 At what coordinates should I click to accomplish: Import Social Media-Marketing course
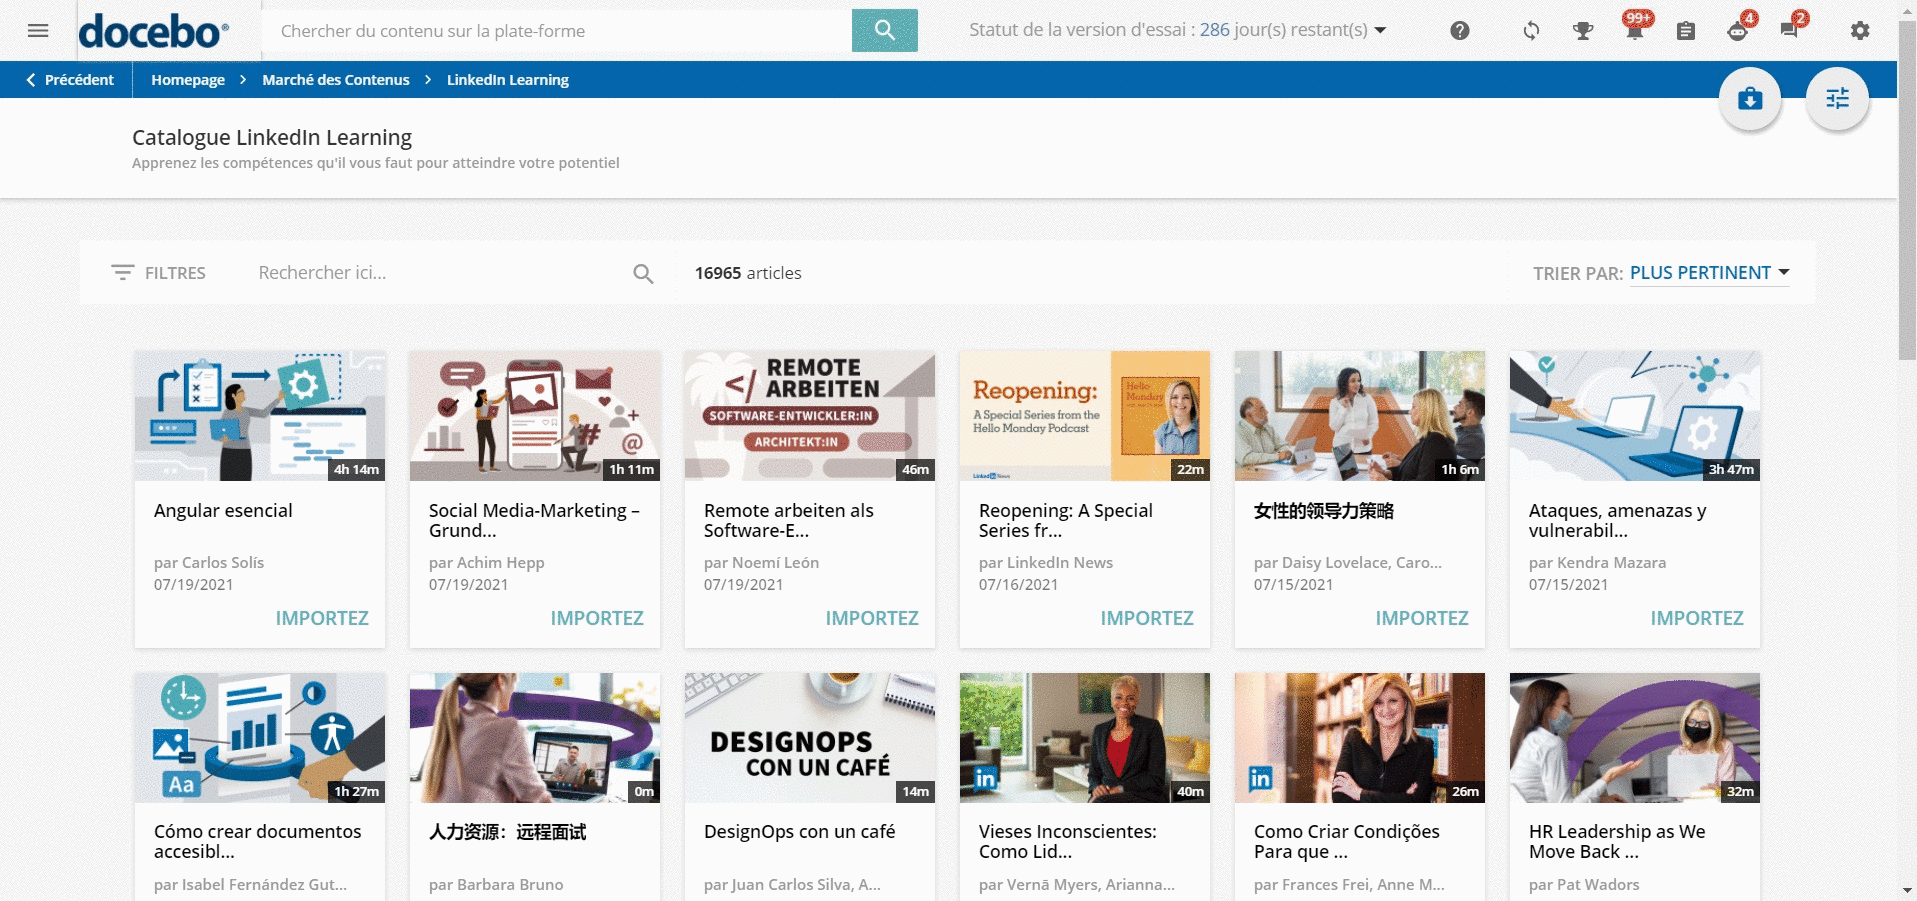pyautogui.click(x=597, y=618)
